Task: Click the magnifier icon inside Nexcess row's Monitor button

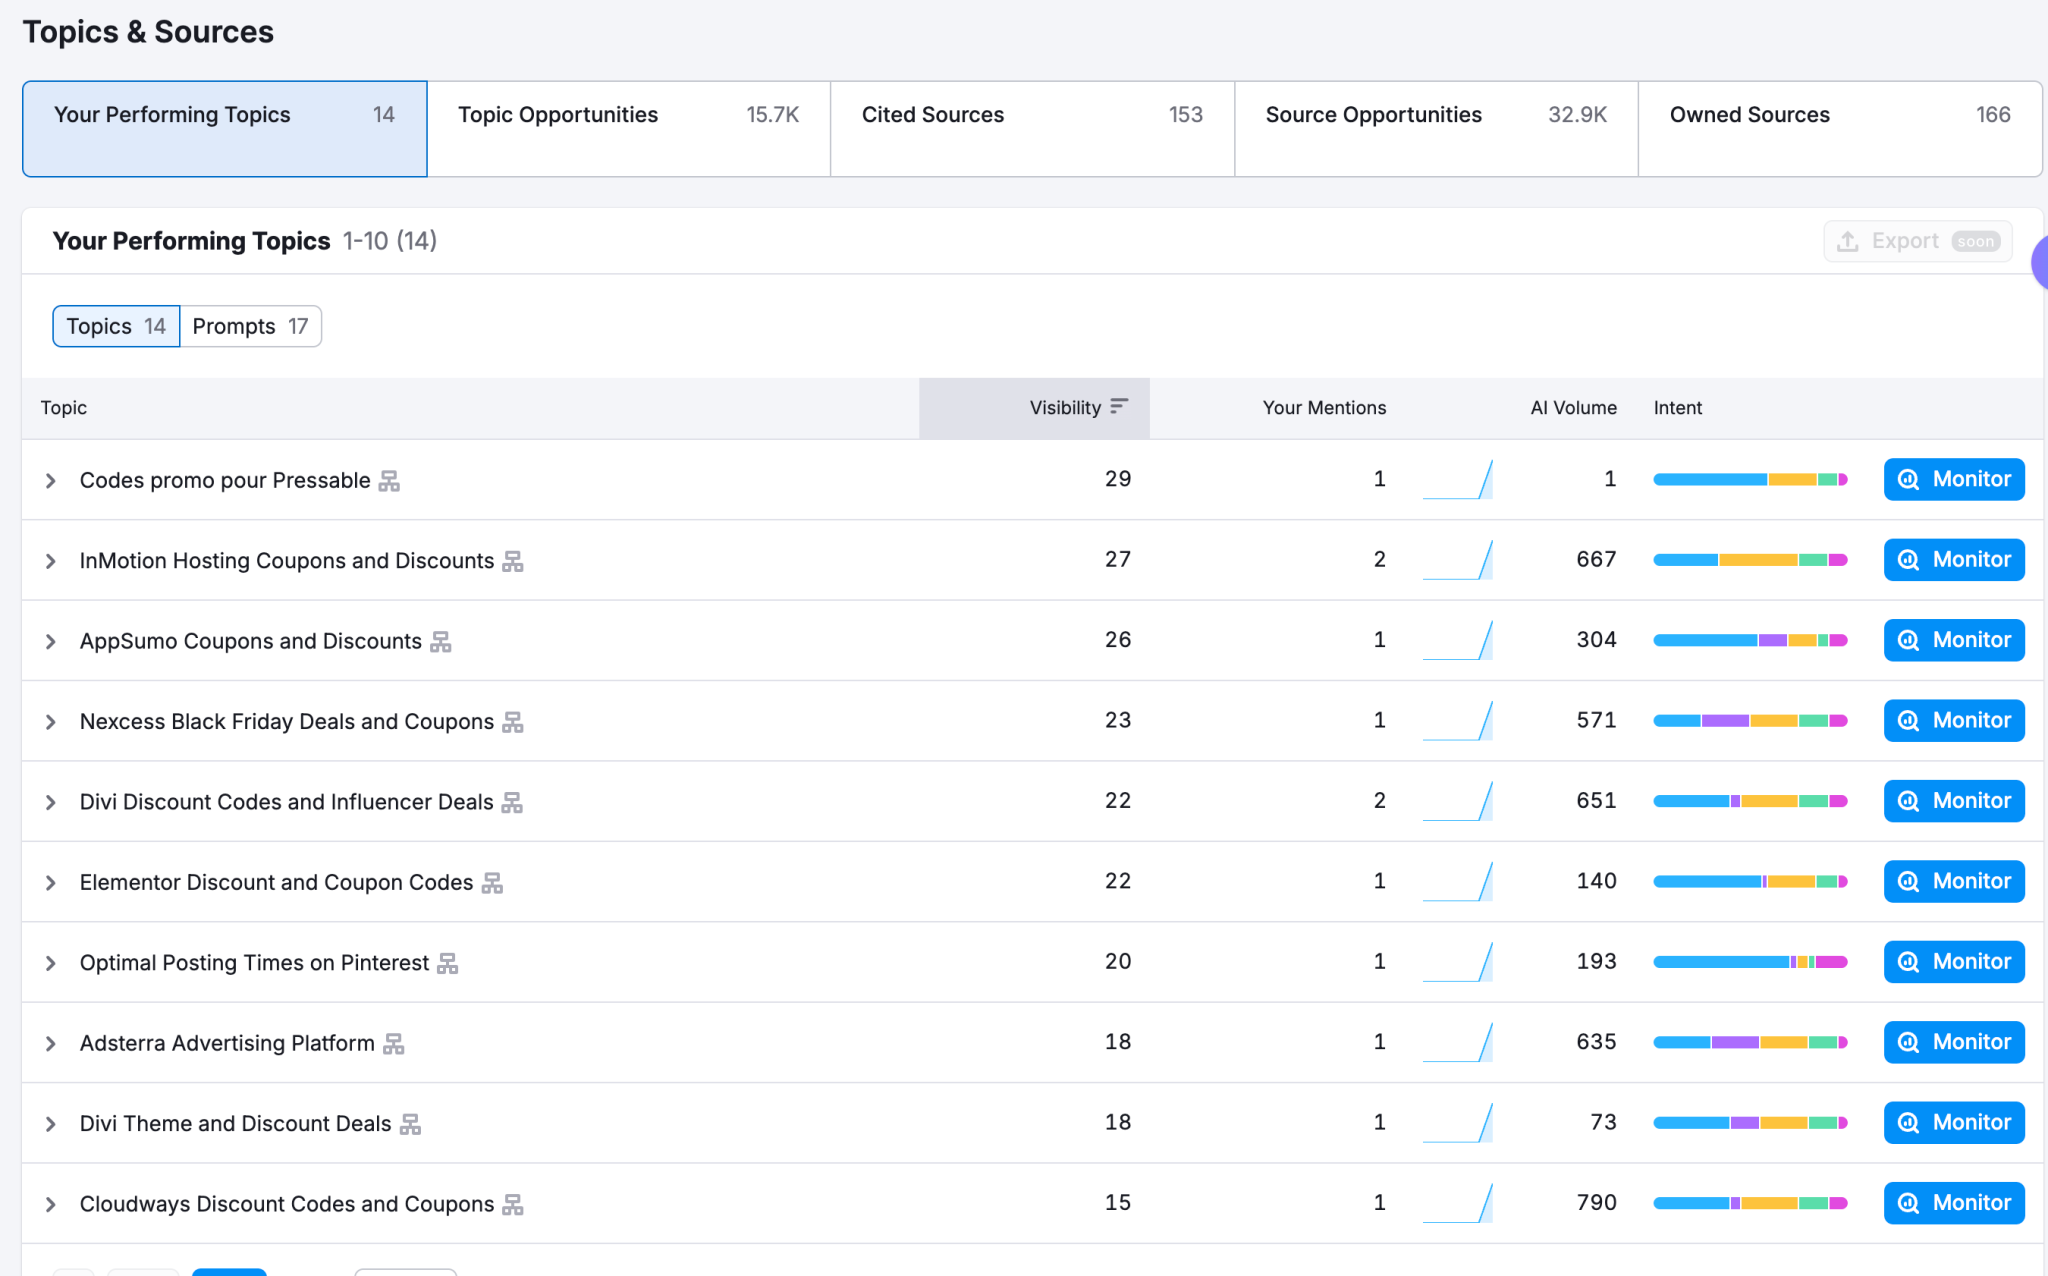Action: [1909, 720]
